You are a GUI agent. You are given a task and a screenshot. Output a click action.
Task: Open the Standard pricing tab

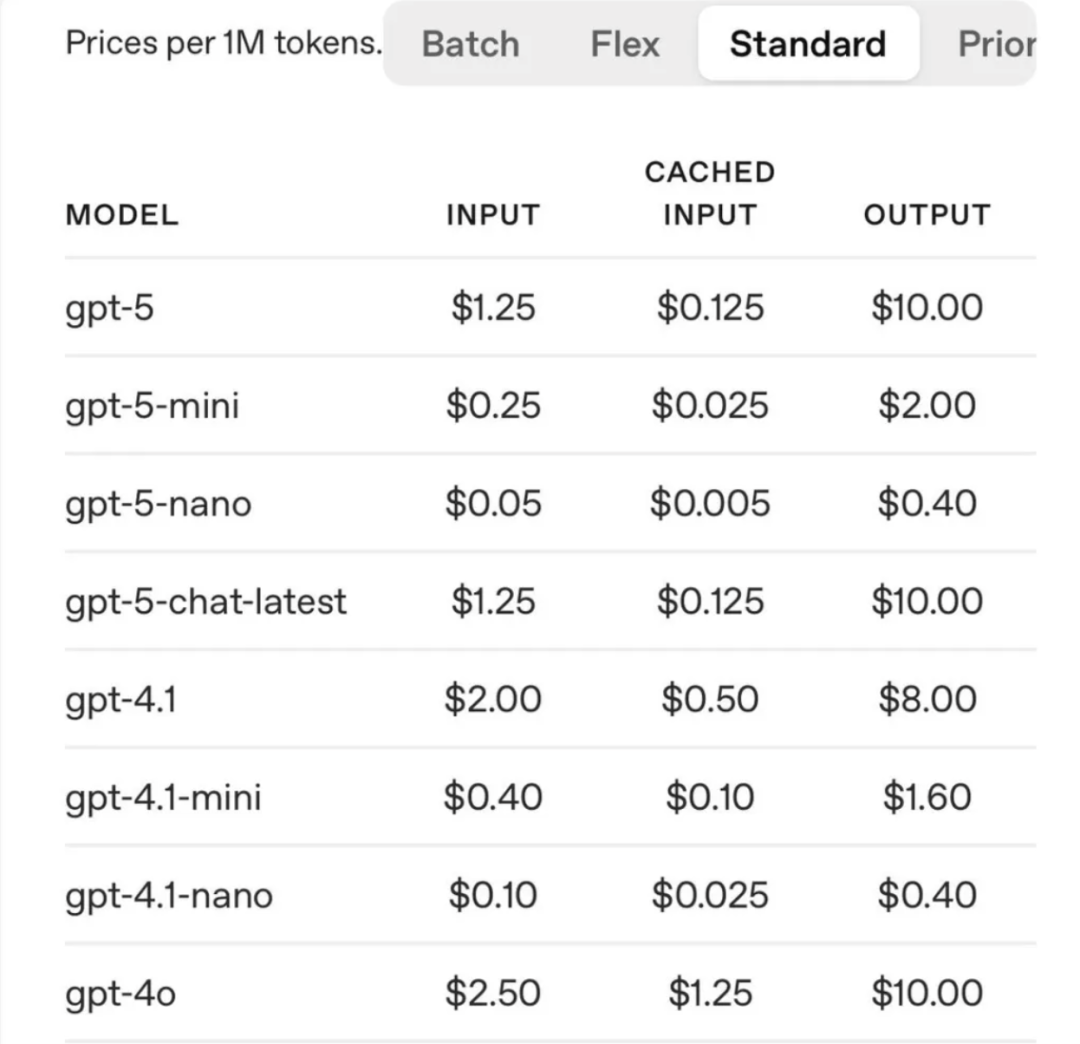(808, 43)
